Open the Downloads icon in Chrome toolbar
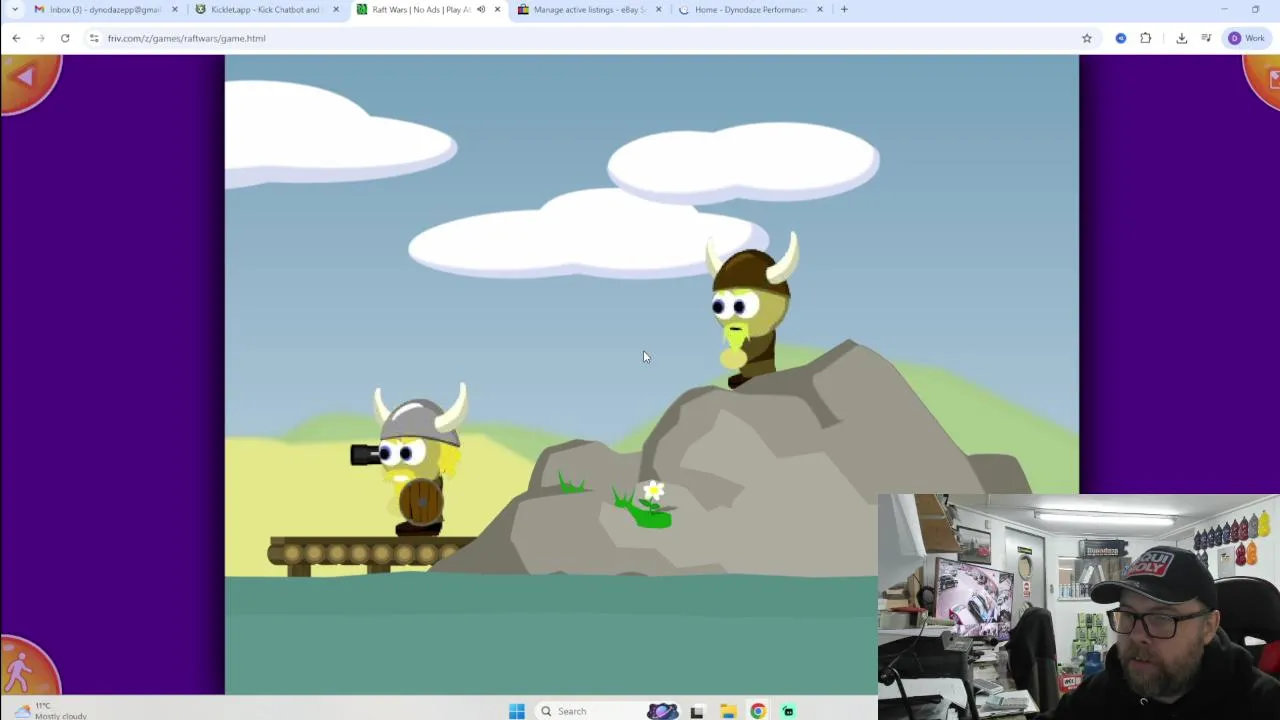The width and height of the screenshot is (1280, 720). click(1181, 38)
